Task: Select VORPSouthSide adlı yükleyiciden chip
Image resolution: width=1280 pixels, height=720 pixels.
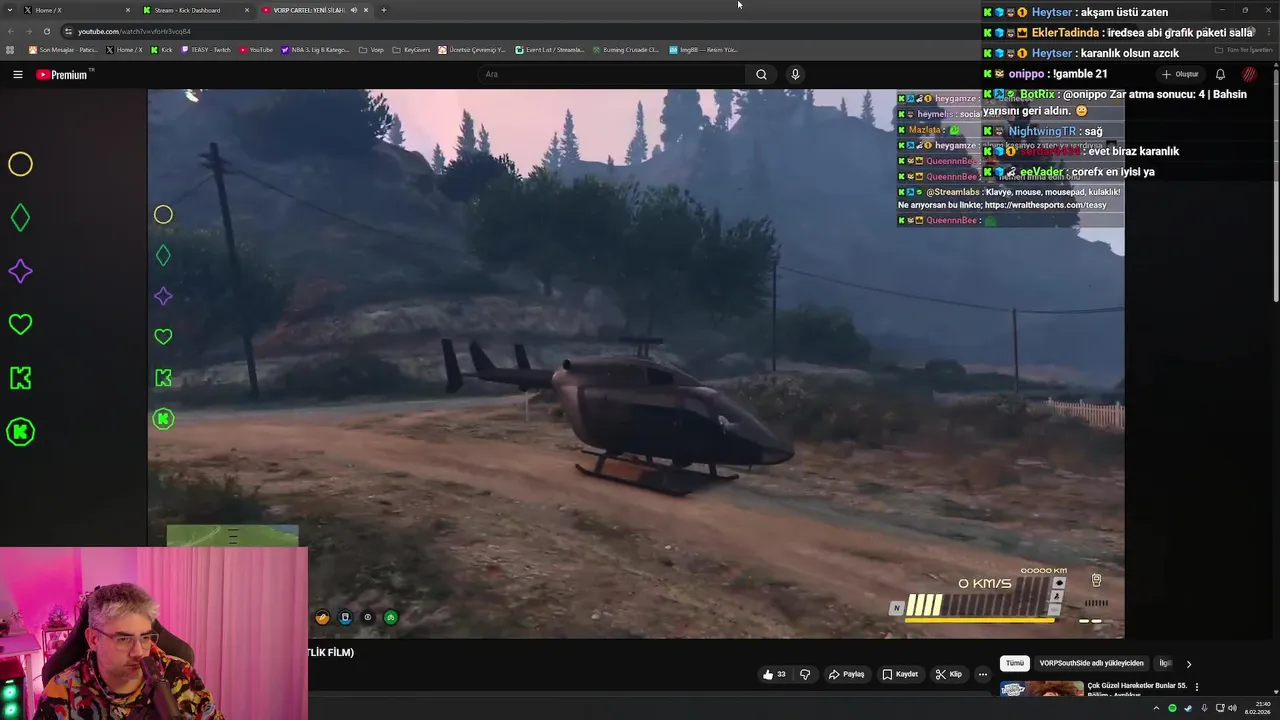Action: [1091, 663]
